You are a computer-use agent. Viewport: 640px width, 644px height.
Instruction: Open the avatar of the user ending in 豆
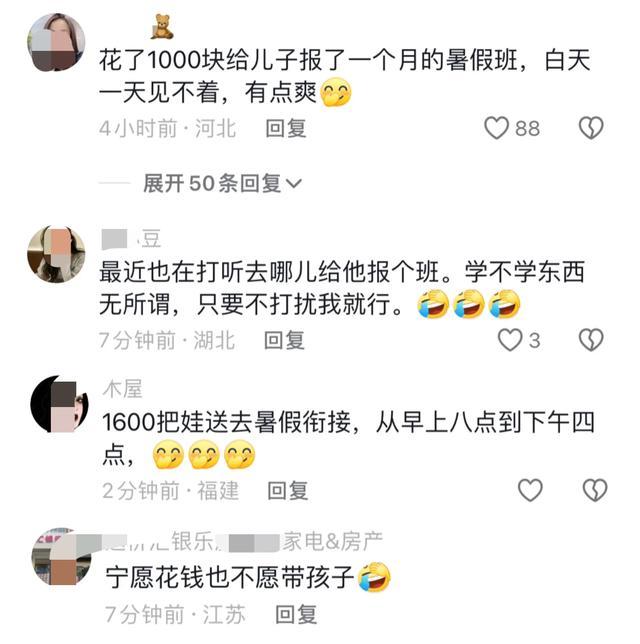point(56,254)
